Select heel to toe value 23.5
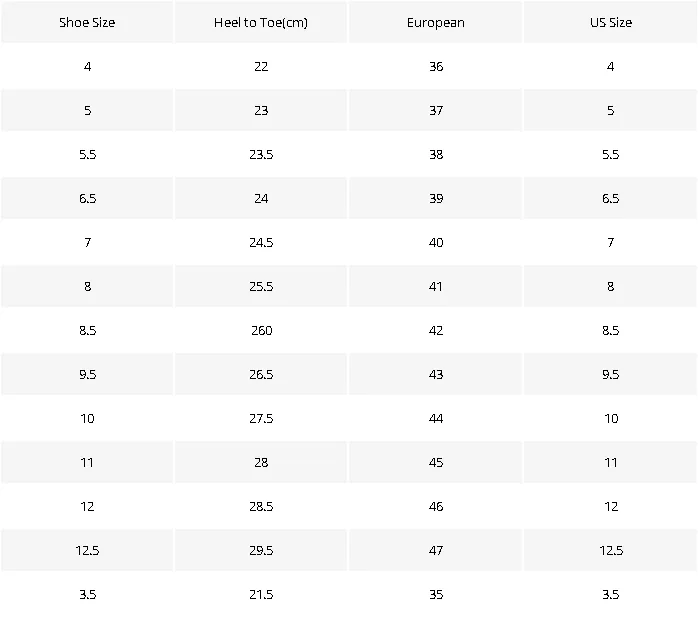This screenshot has width=698, height=617. click(261, 154)
